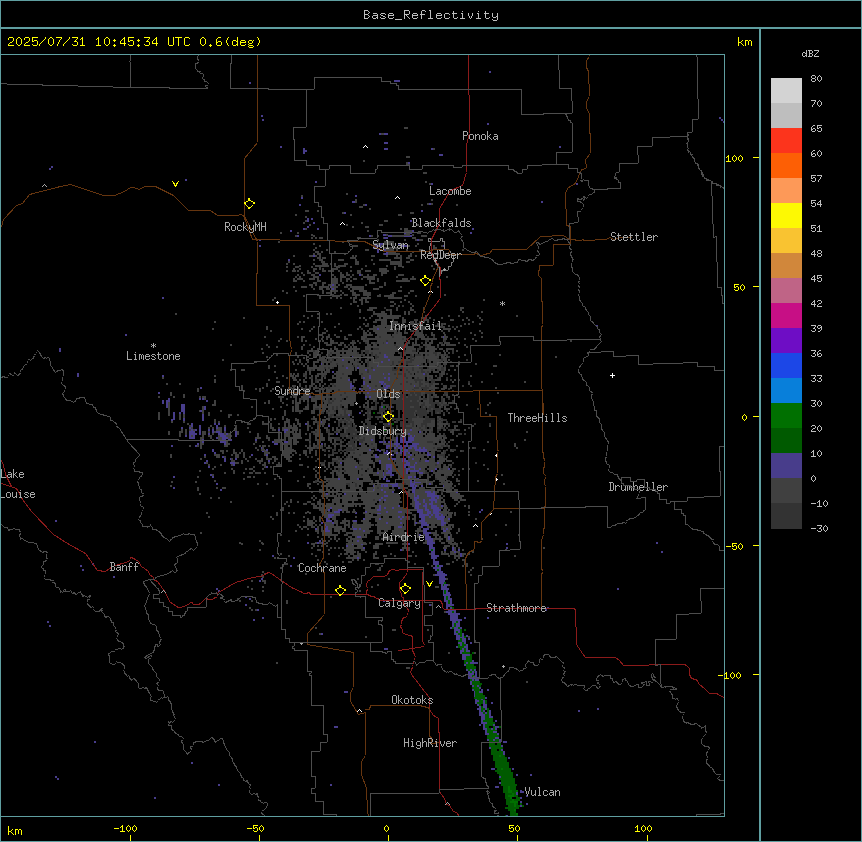Pick the magenta 42-39 dBZ legend color
The height and width of the screenshot is (842, 862).
click(x=786, y=315)
